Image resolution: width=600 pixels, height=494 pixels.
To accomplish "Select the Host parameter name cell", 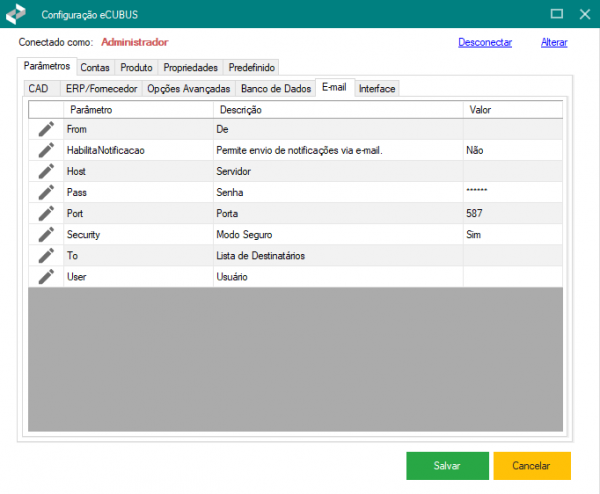I will pyautogui.click(x=138, y=171).
